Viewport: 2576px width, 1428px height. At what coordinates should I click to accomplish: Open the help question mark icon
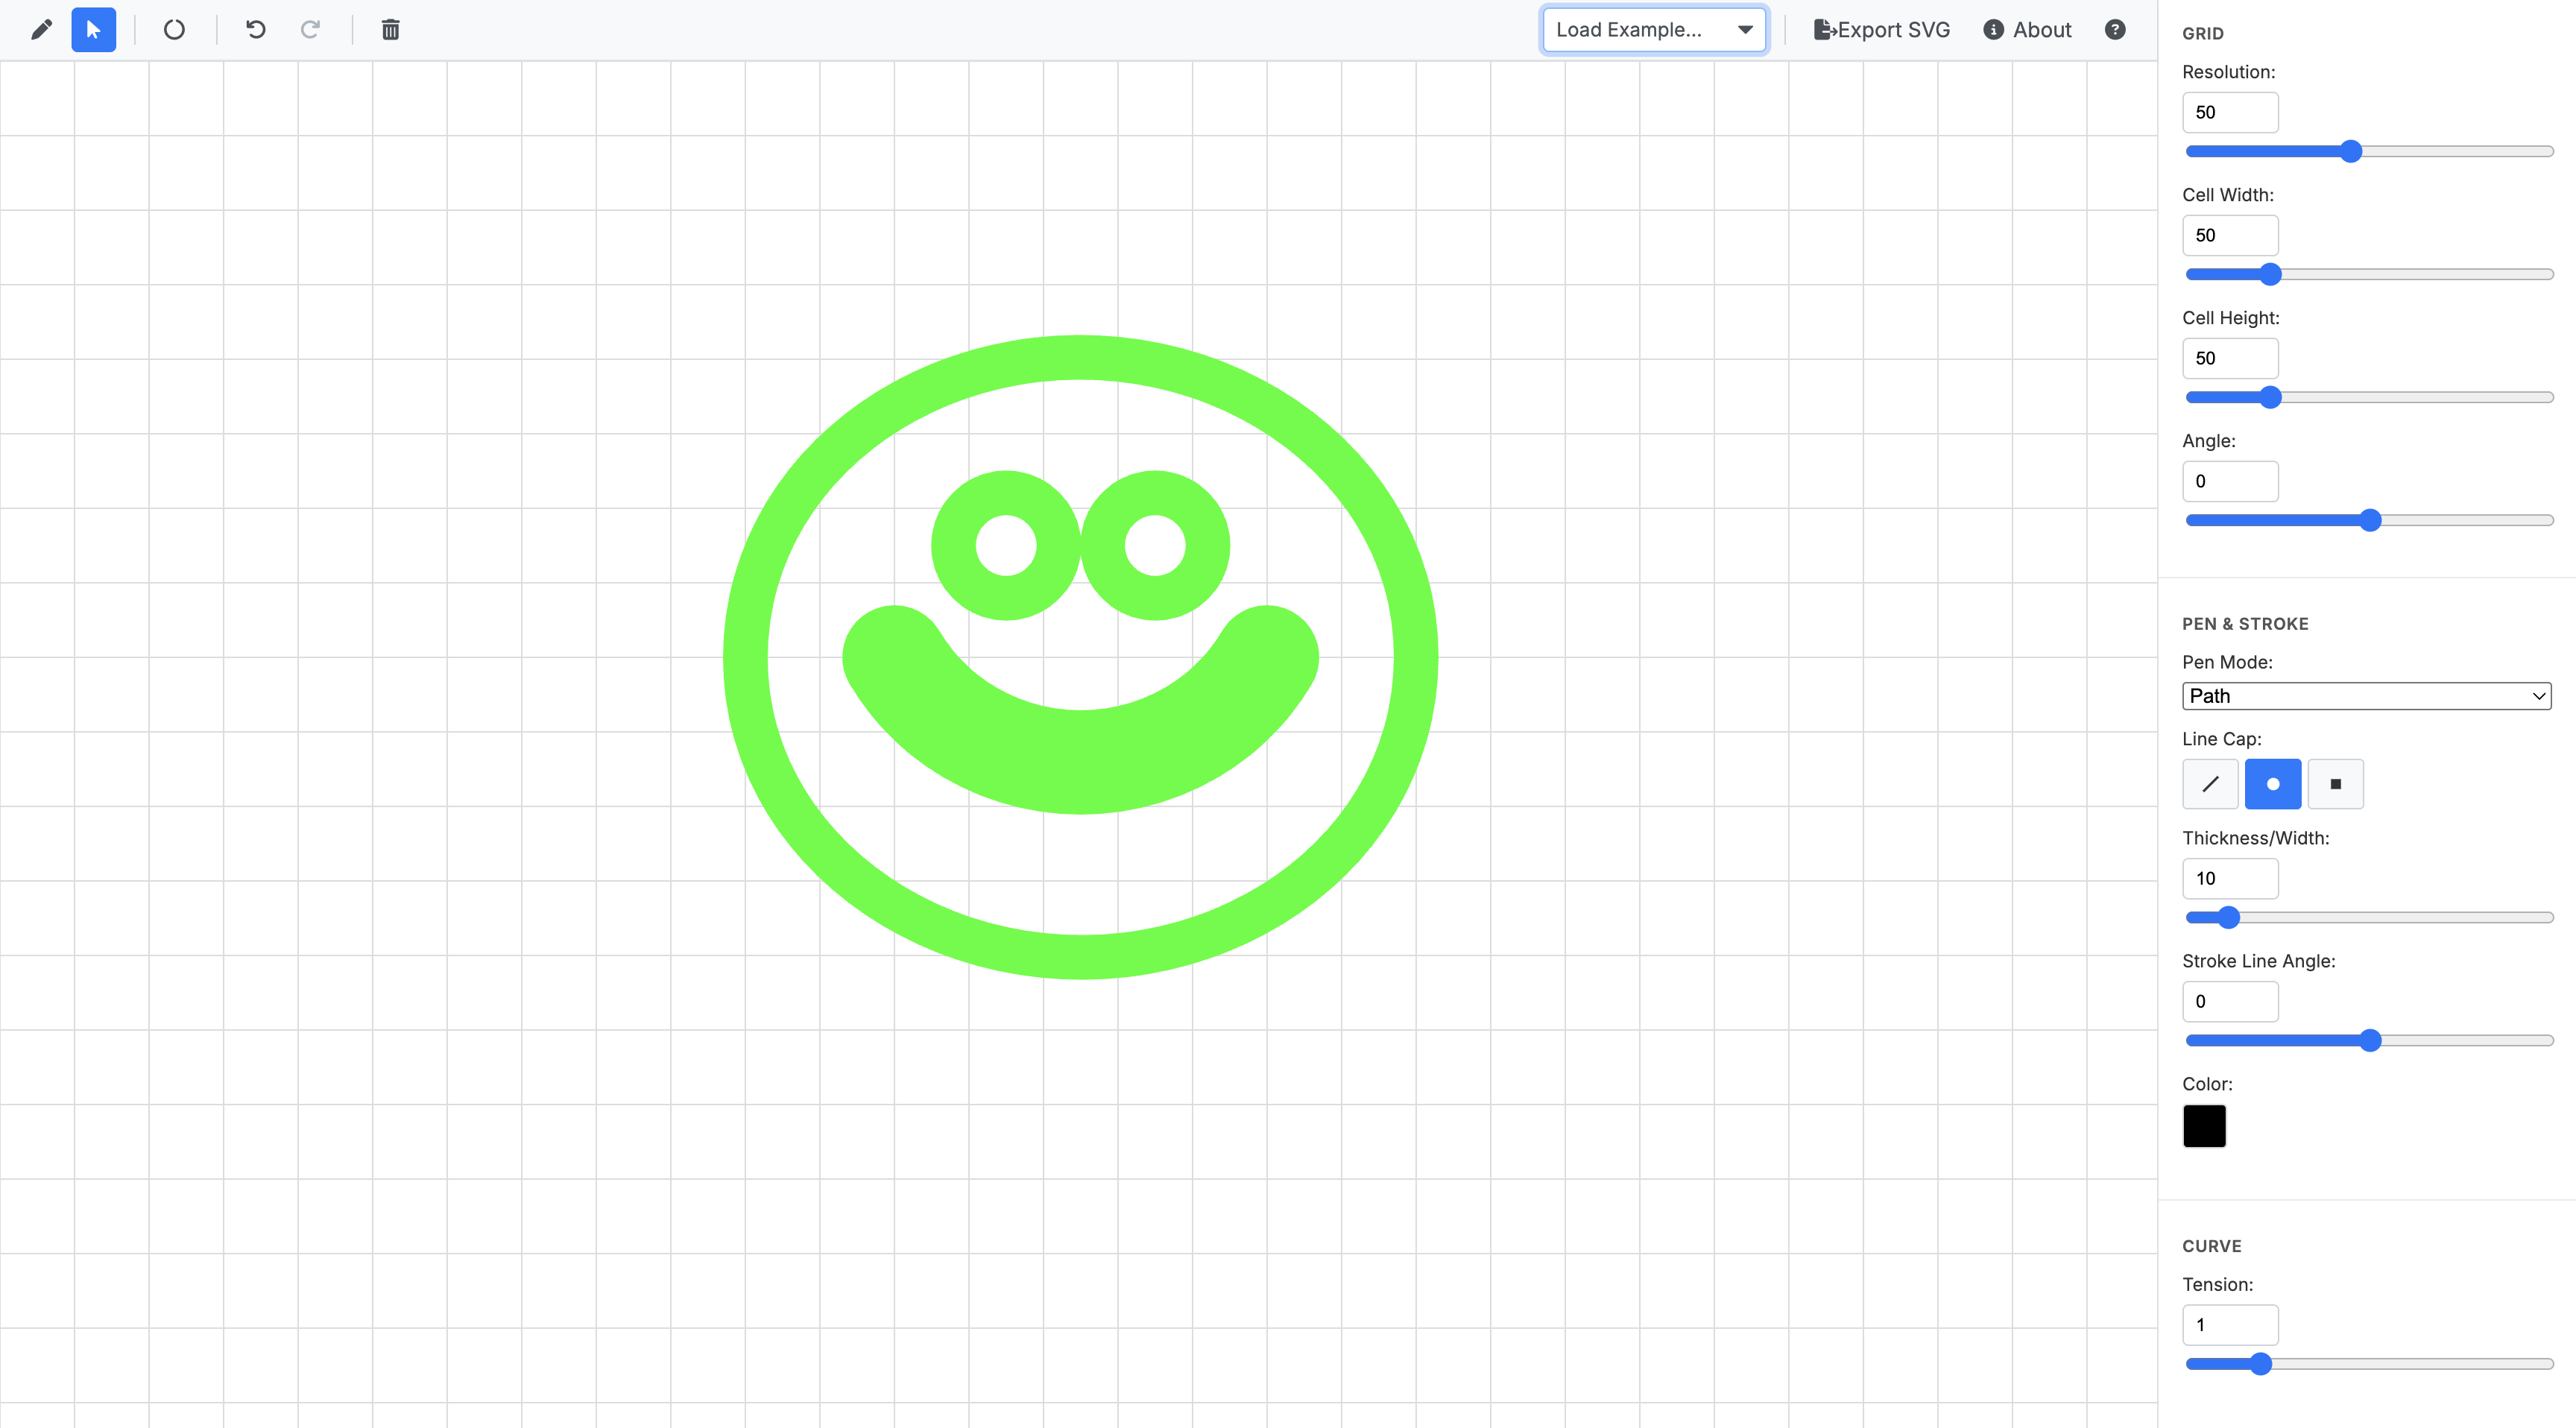2115,30
